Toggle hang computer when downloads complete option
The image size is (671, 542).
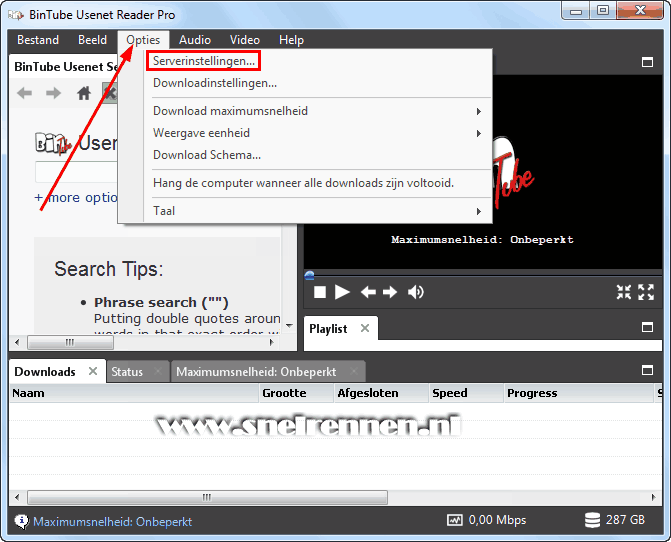(x=303, y=183)
